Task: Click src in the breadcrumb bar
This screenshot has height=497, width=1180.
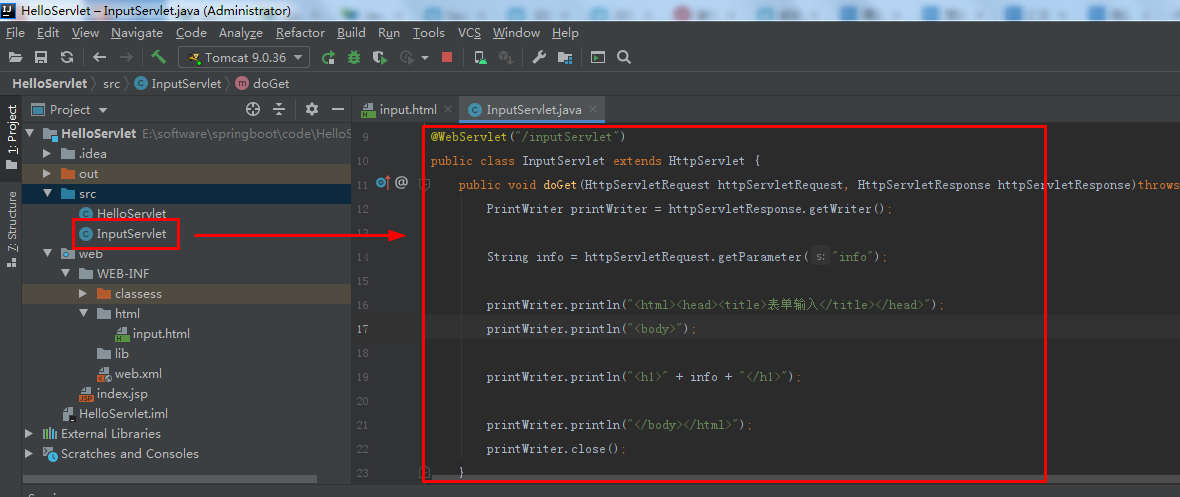Action: tap(111, 84)
